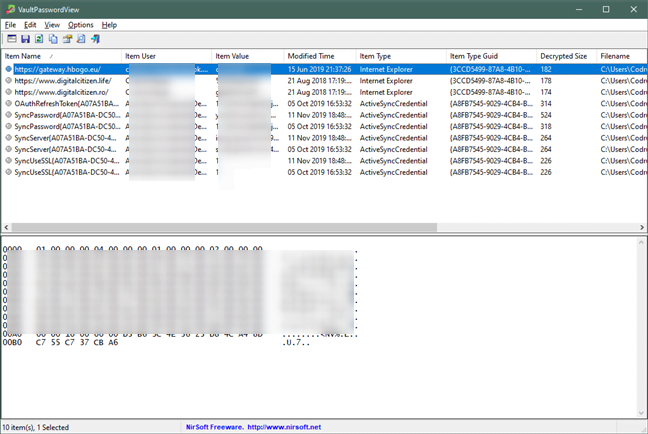648x434 pixels.
Task: Click the Decrypted Size value 314
Action: pos(546,103)
